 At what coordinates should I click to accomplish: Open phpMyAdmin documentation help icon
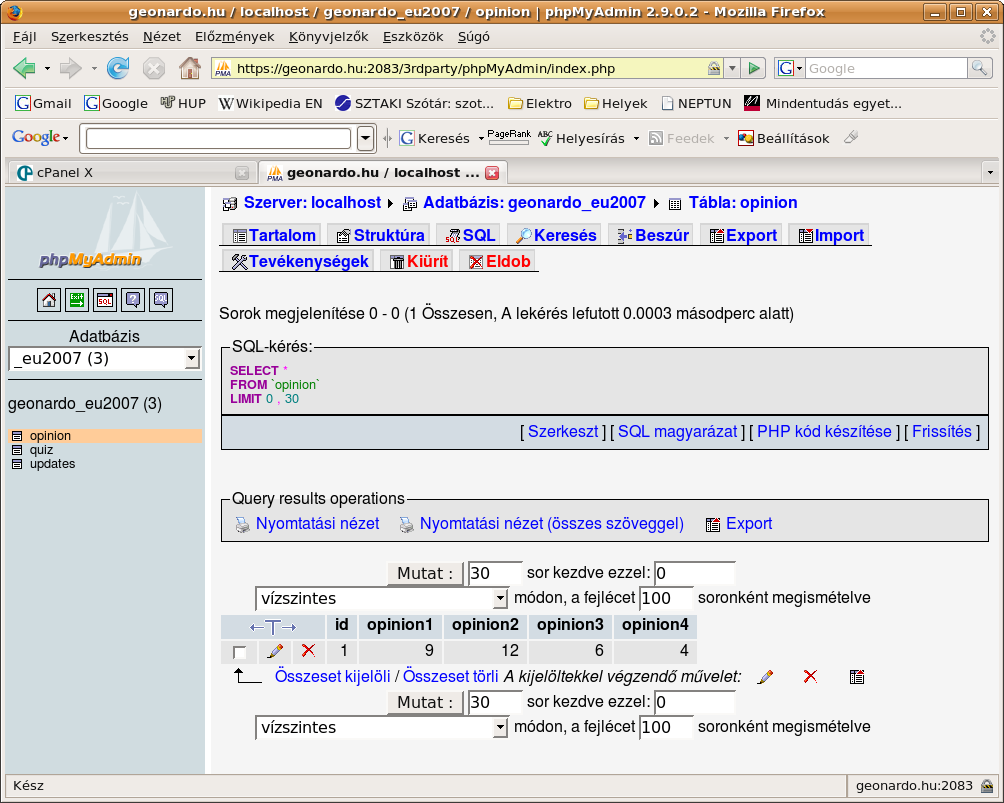(133, 300)
